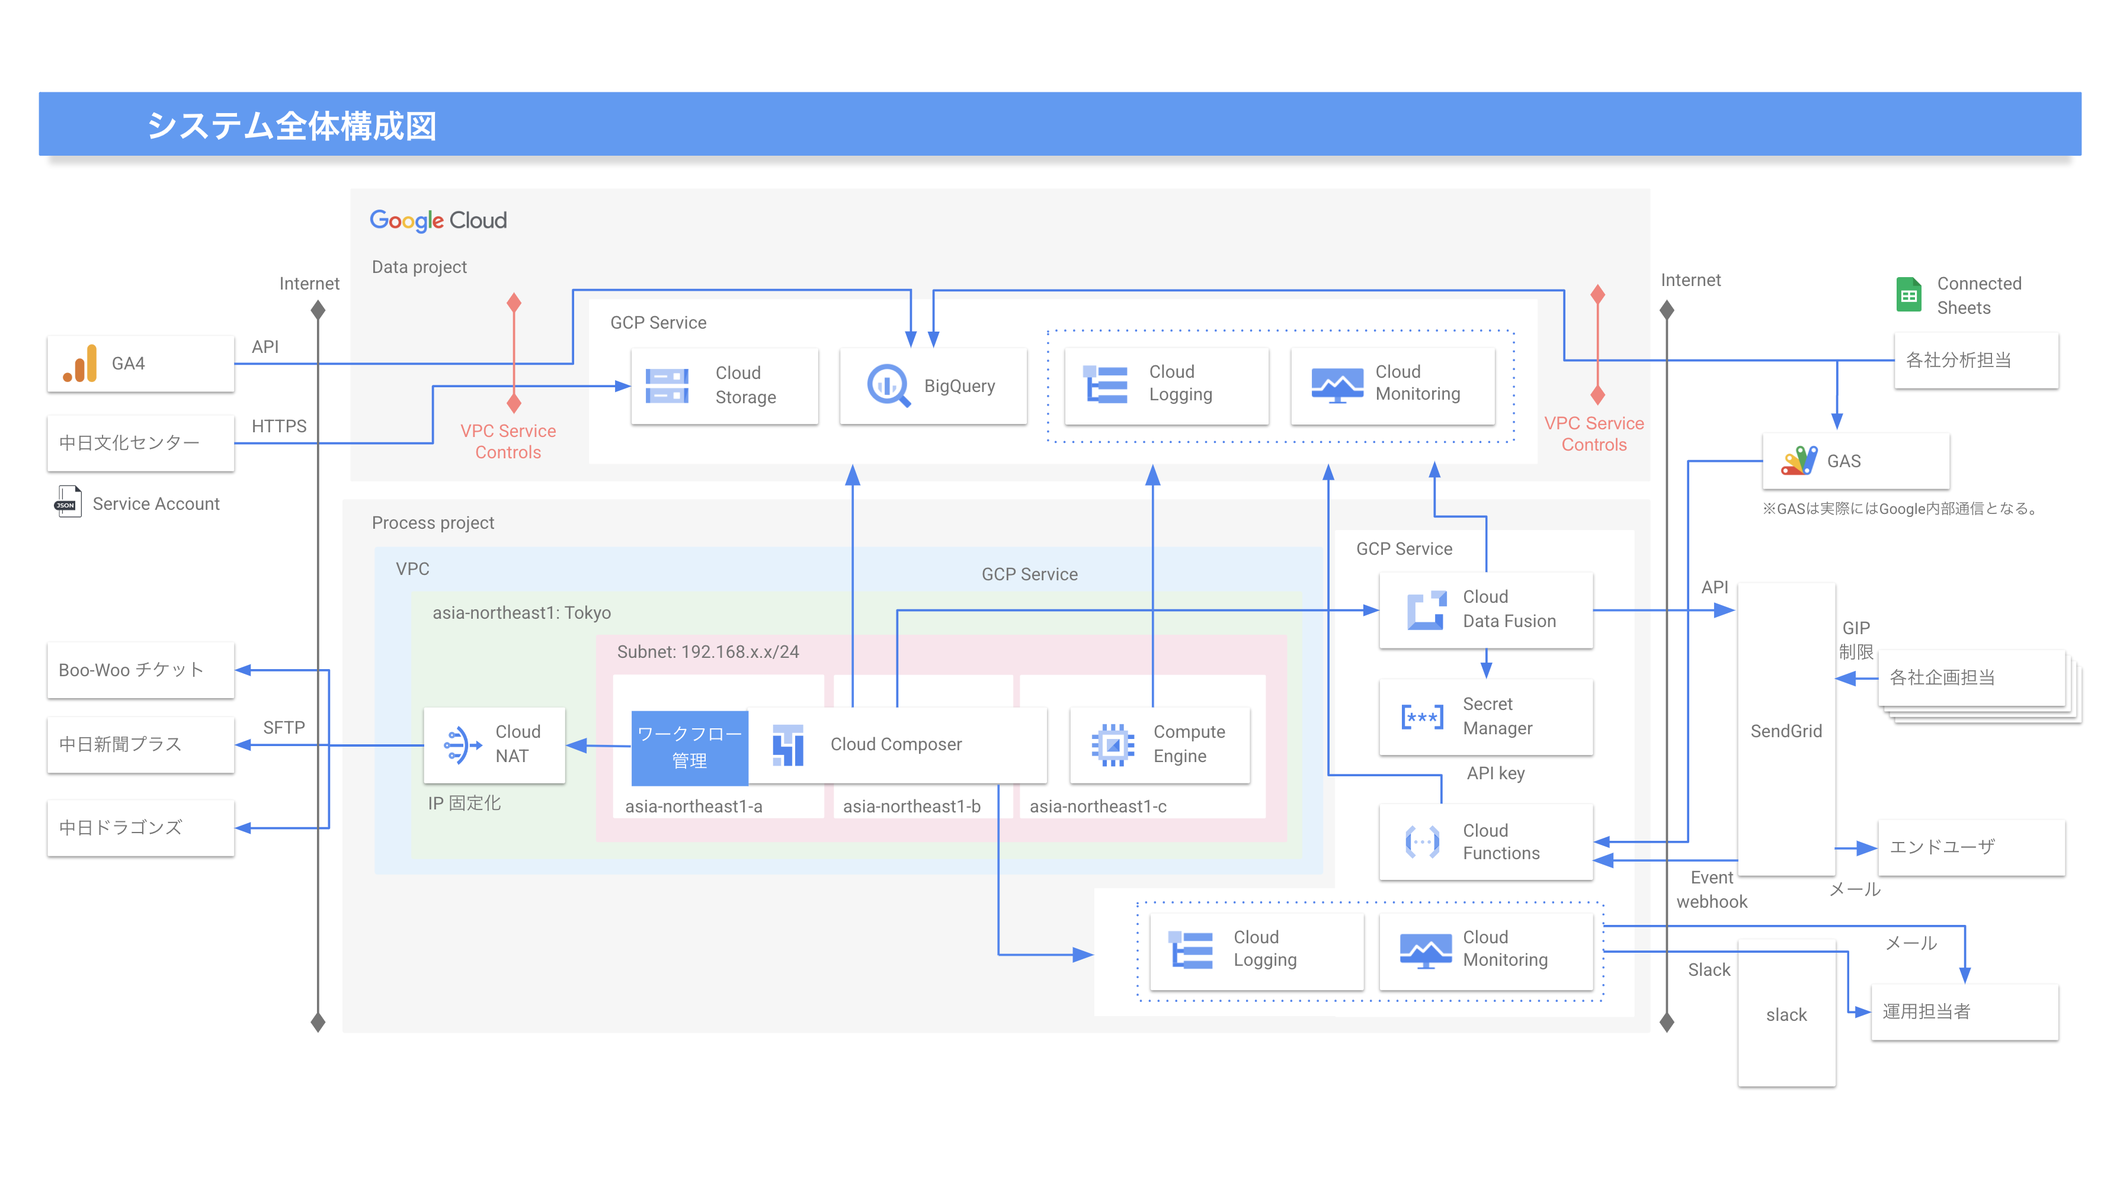This screenshot has width=2120, height=1189.
Task: Click the left VPC Service Controls label
Action: [508, 441]
